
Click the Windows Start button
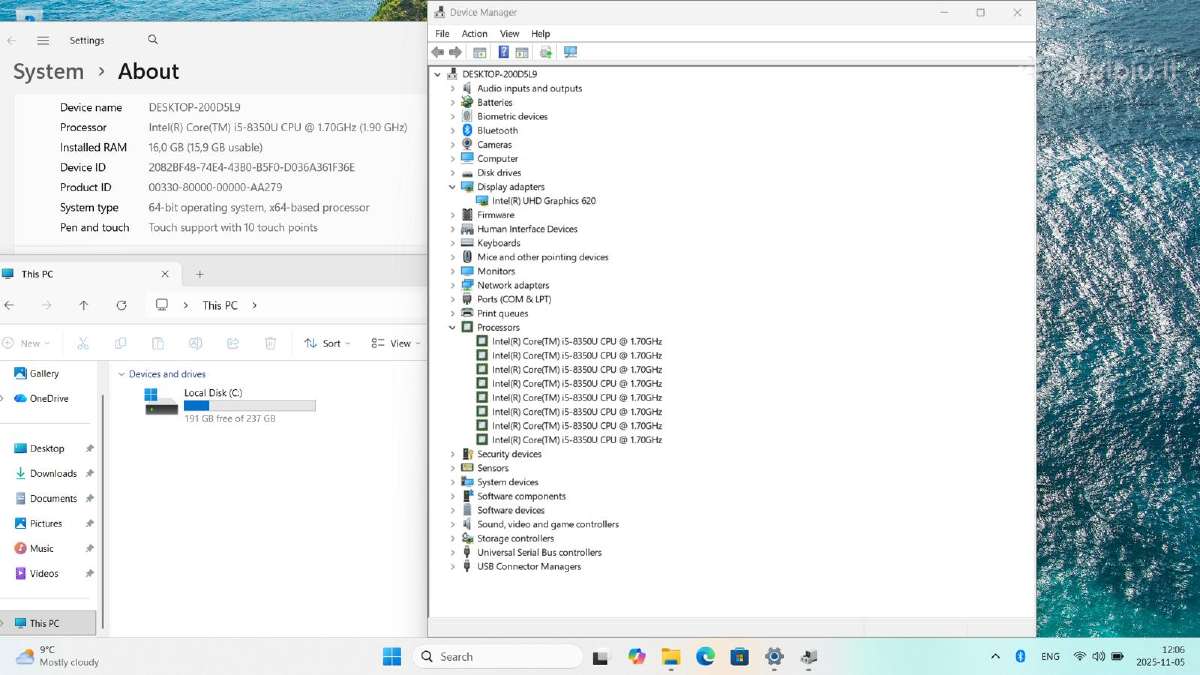coord(392,657)
